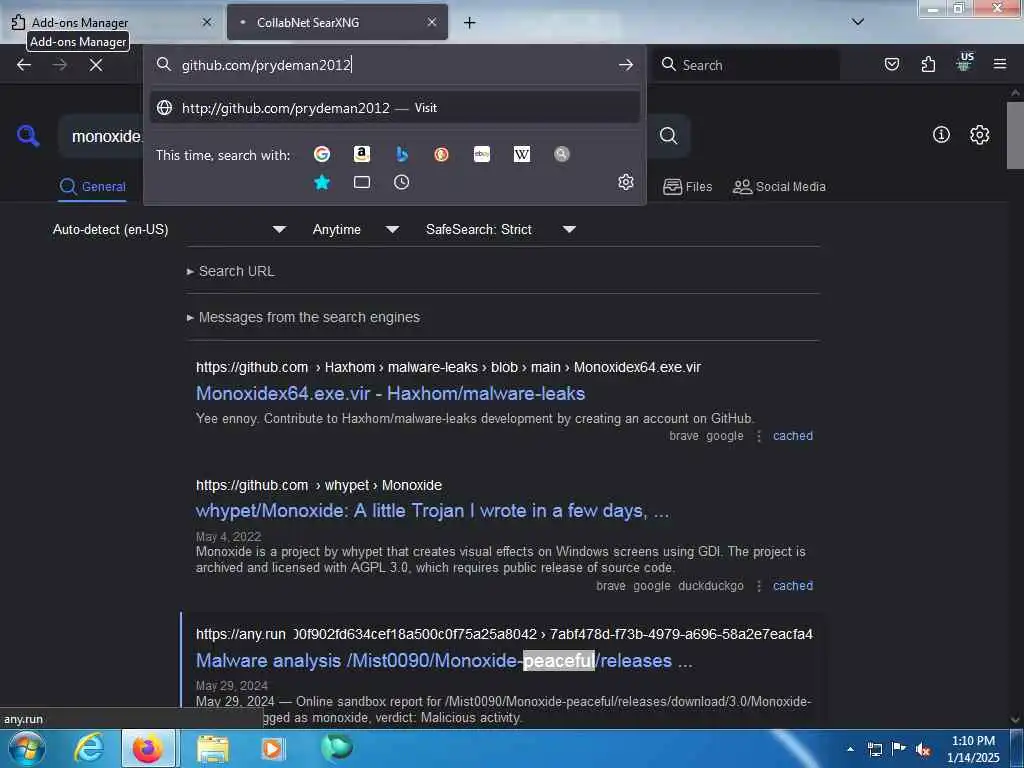Expand the Search URL section
The image size is (1024, 768).
point(231,271)
